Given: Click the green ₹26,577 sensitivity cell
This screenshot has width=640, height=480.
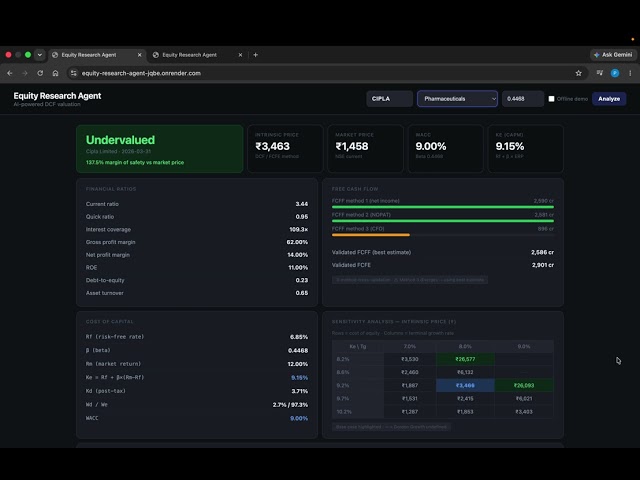Looking at the screenshot, I should click(x=465, y=359).
